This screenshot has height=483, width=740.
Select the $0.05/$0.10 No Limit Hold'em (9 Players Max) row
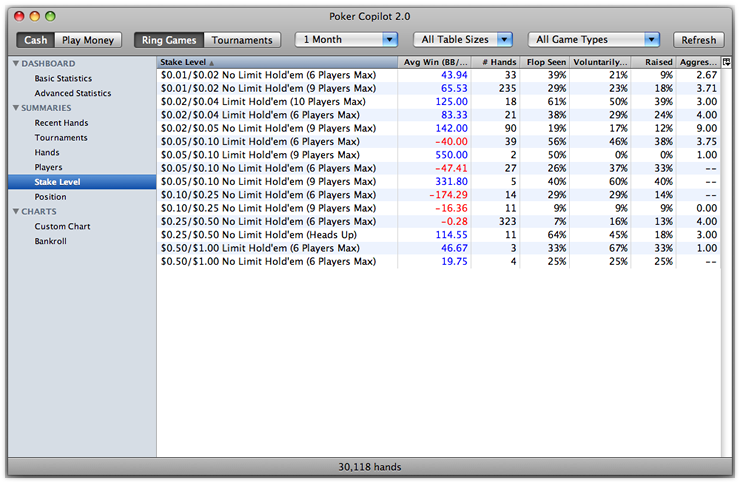coord(438,181)
